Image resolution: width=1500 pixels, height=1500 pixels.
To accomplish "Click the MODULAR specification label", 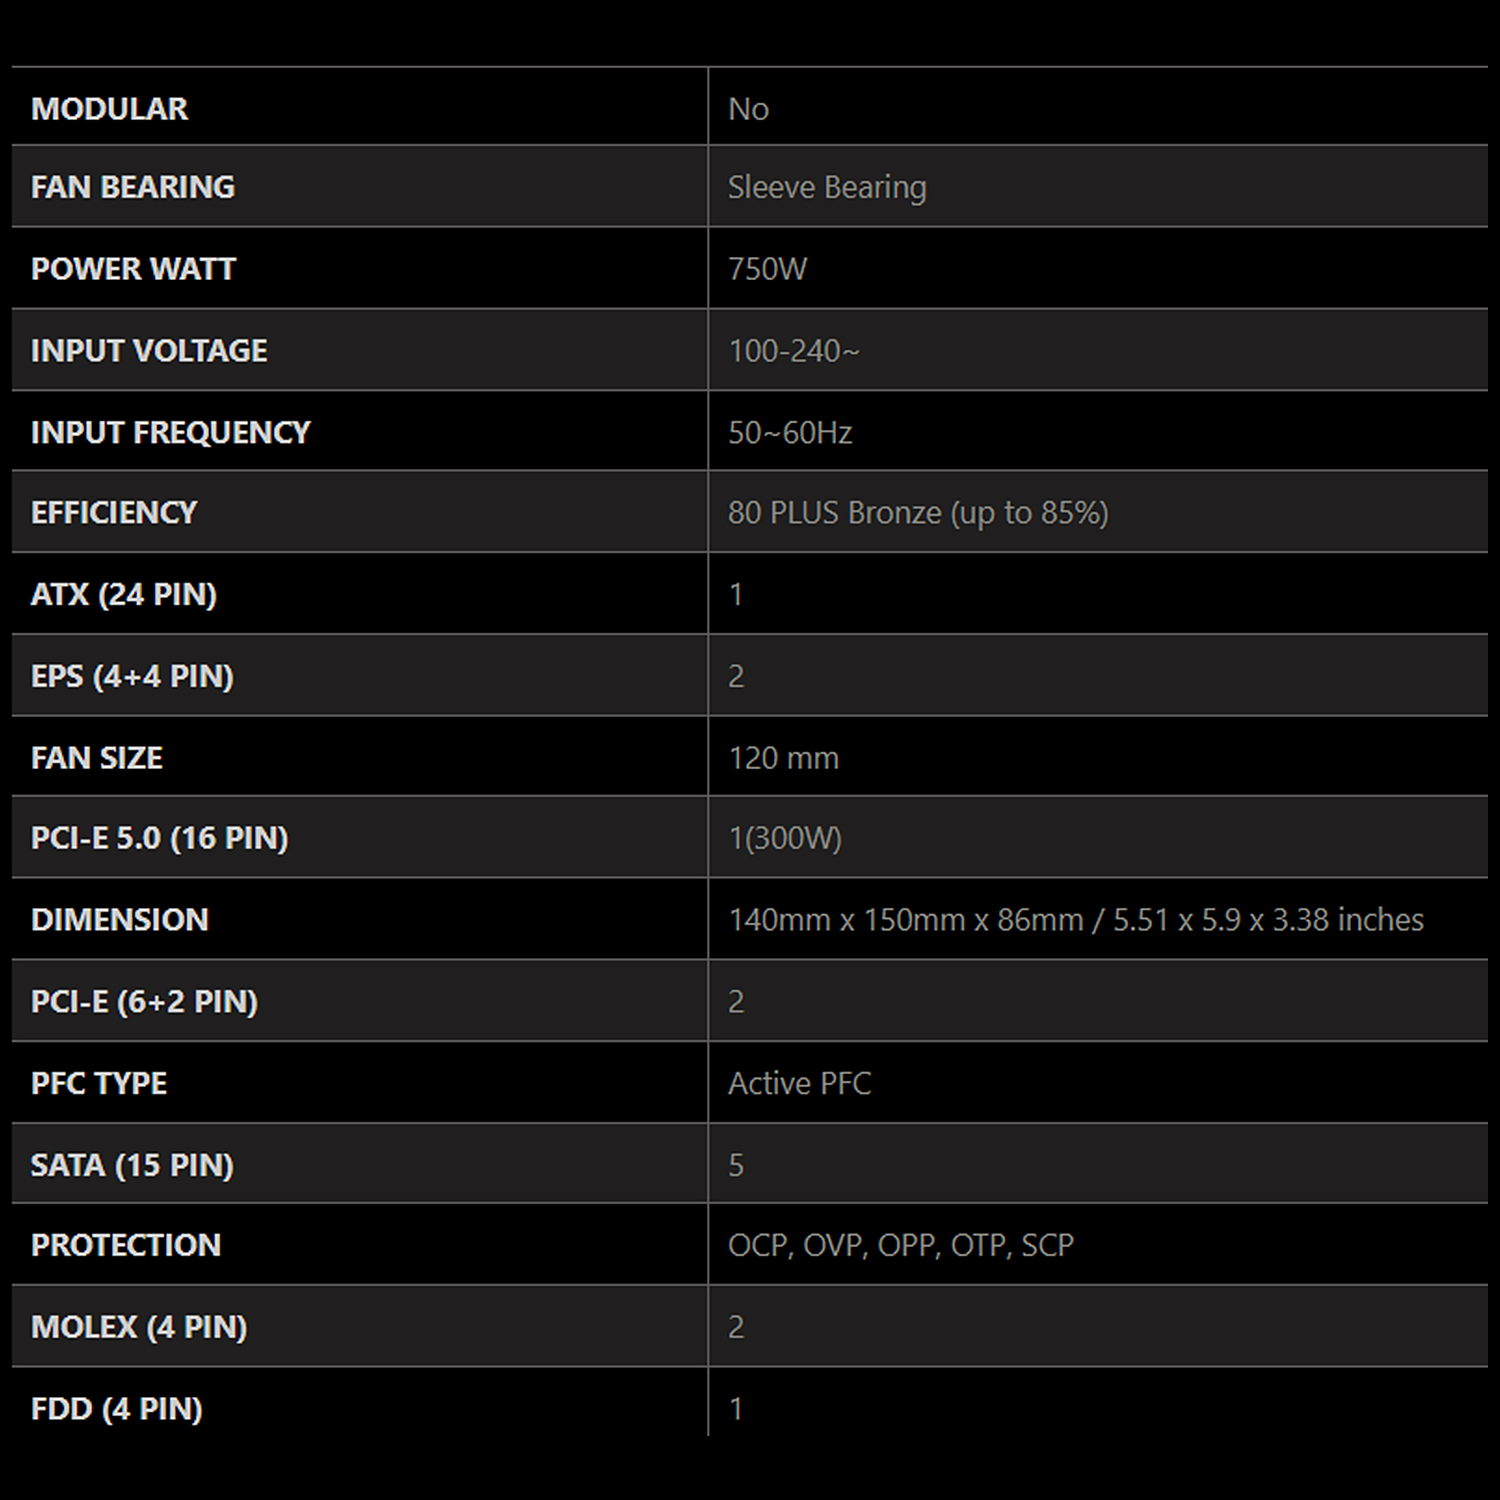I will (x=109, y=108).
